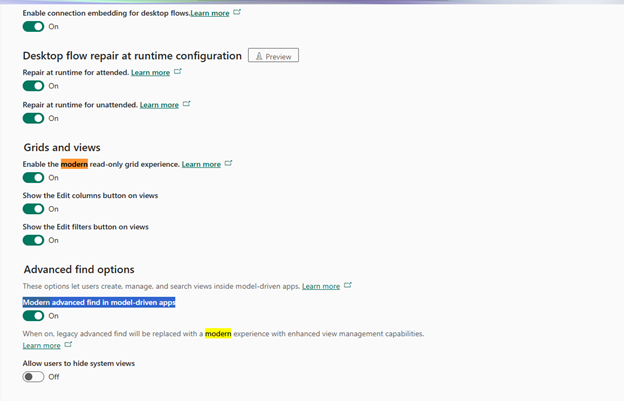
Task: Switch off Modern advanced find toggle
Action: tap(33, 316)
